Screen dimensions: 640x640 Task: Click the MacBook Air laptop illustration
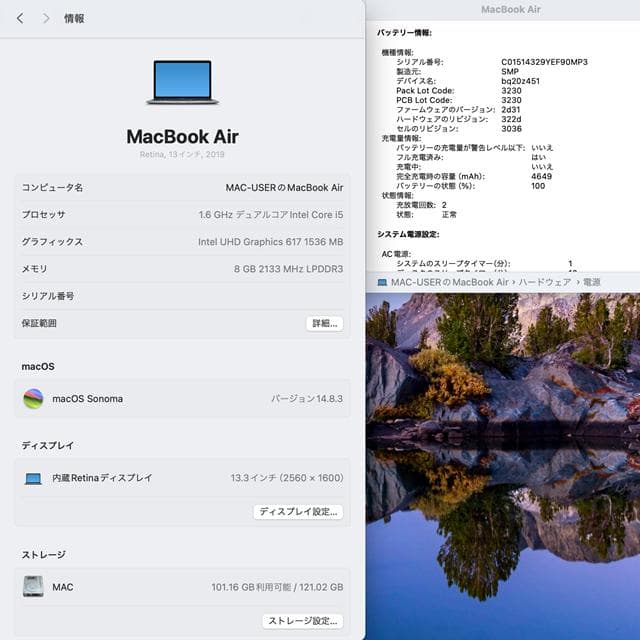coord(182,82)
